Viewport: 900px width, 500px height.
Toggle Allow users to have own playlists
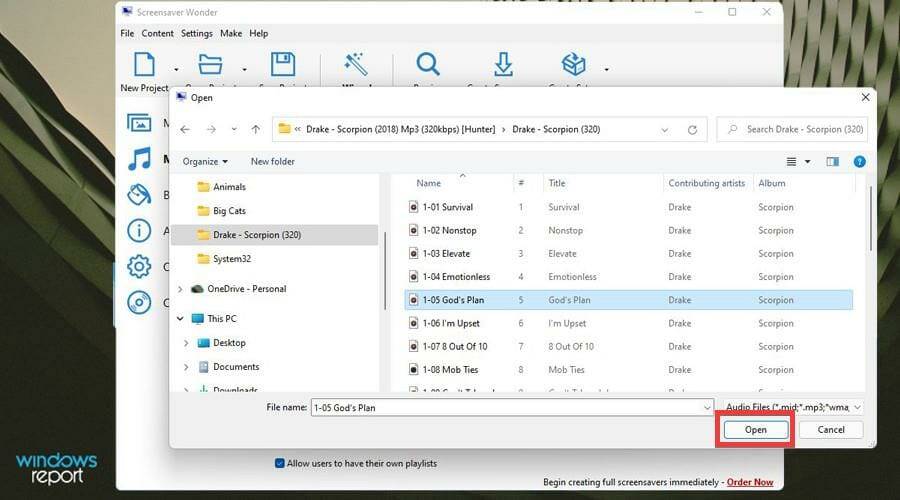pyautogui.click(x=280, y=463)
